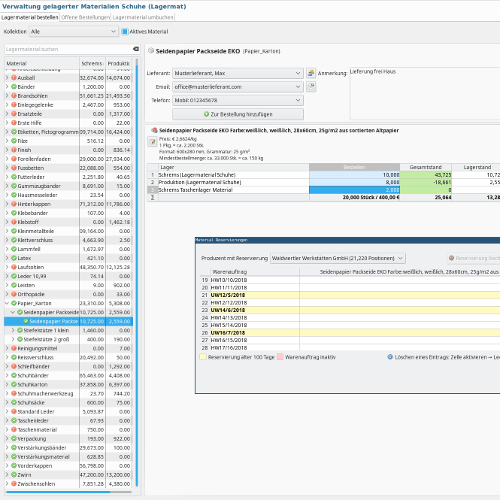500x500 pixels.
Task: Select the Vorderkappen tree row
Action: coord(68,466)
